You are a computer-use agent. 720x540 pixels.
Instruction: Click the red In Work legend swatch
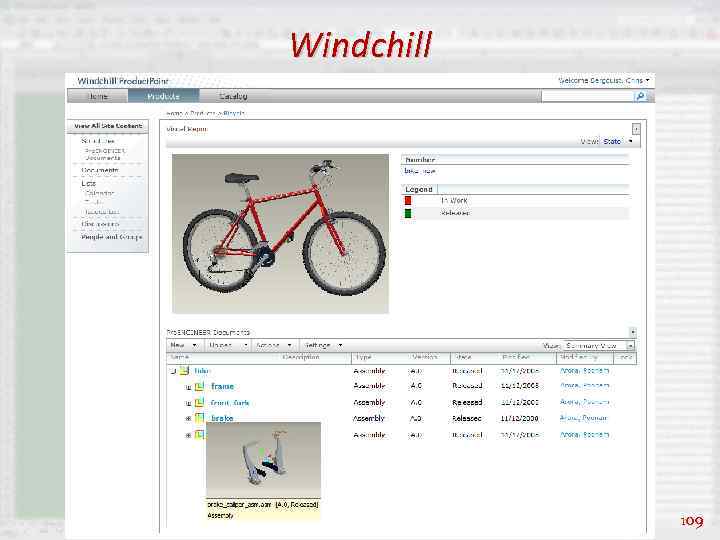pyautogui.click(x=408, y=201)
